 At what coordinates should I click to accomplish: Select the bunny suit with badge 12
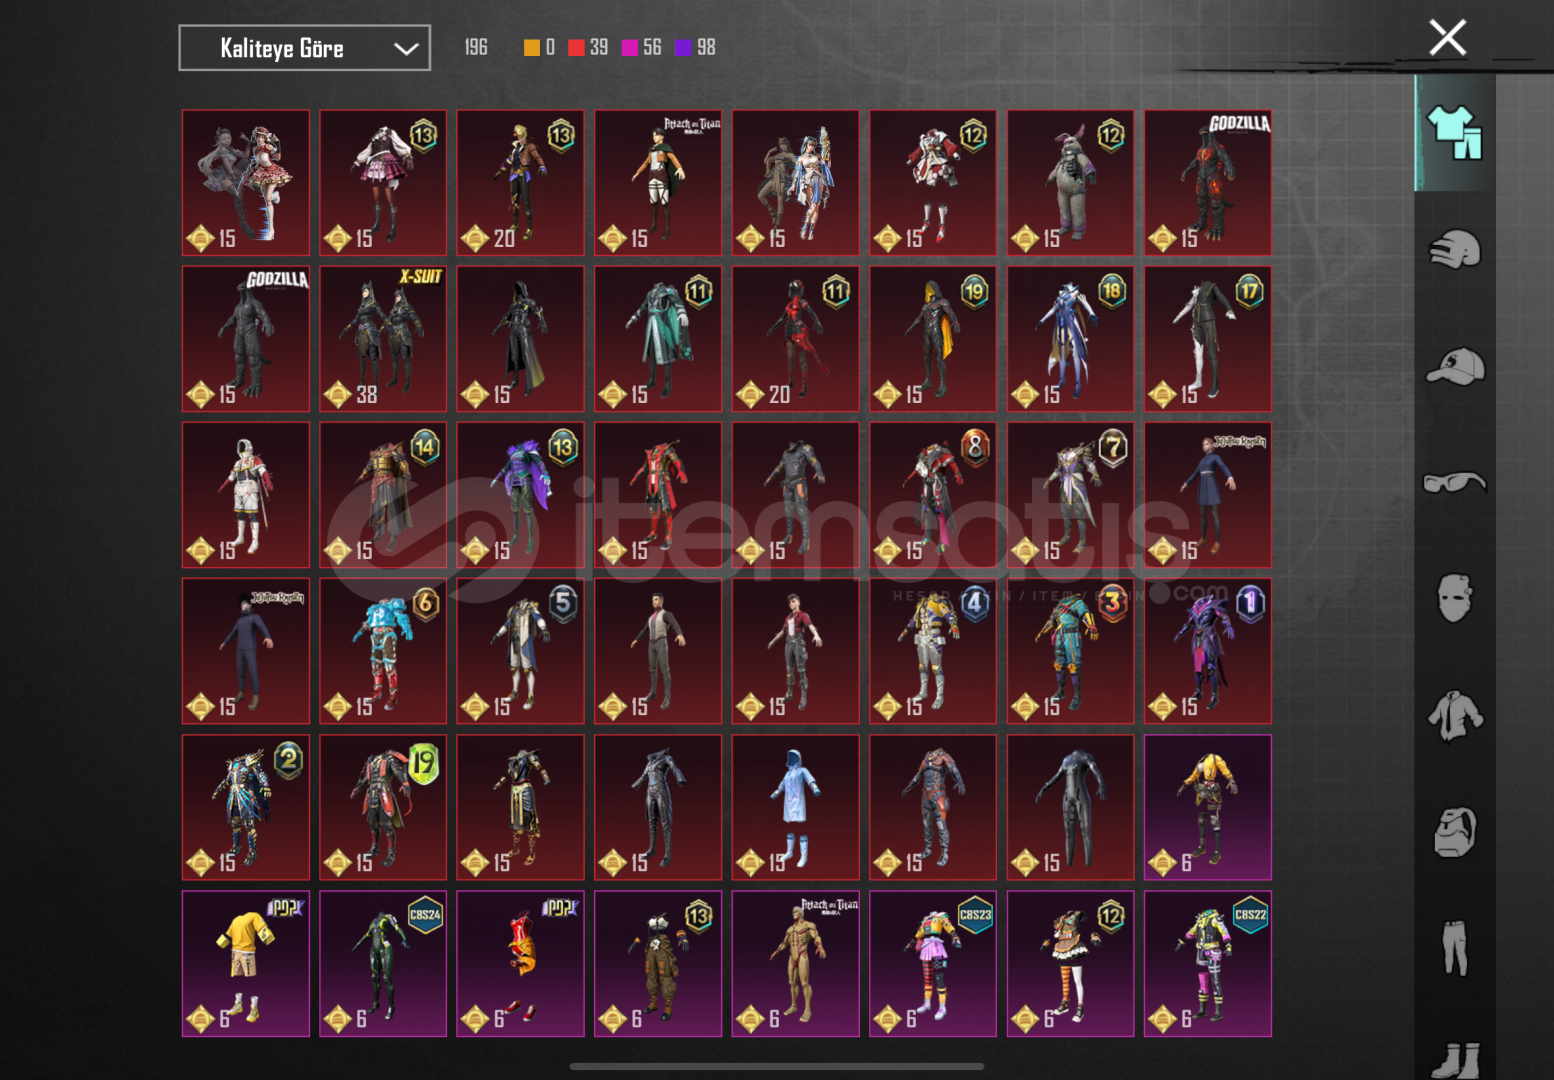(x=1071, y=183)
